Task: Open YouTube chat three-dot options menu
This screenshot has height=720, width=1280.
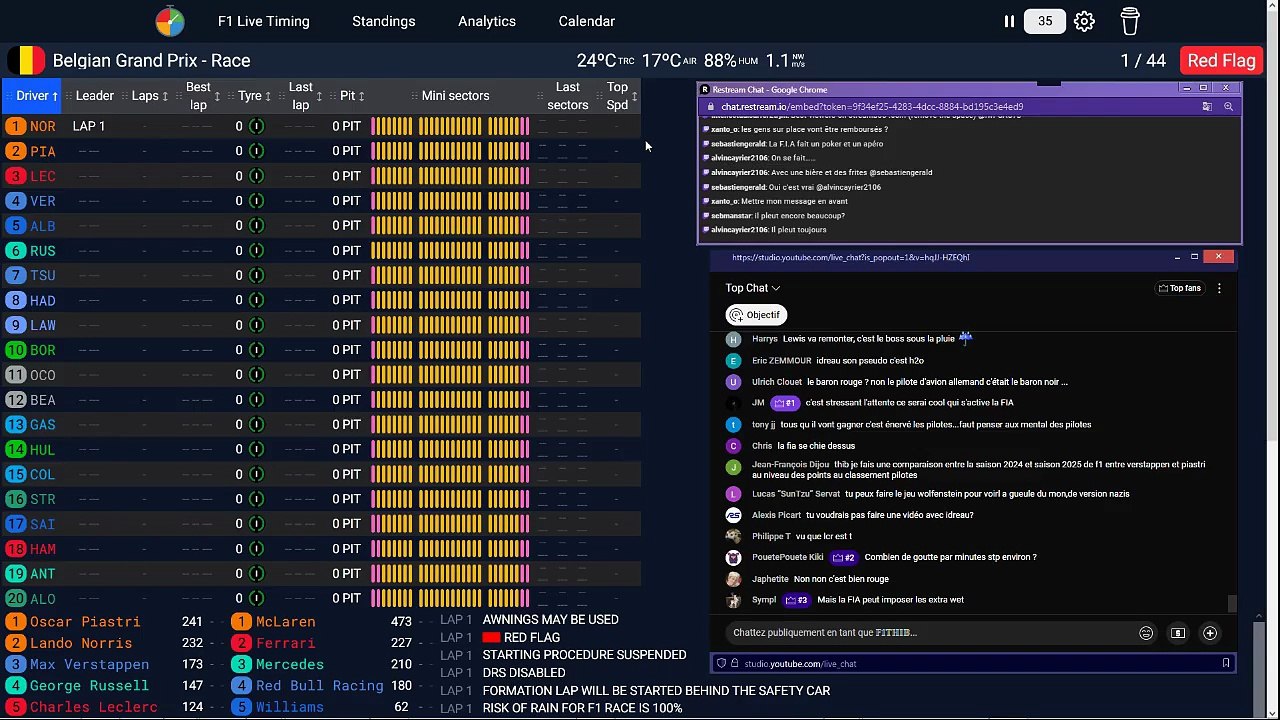Action: coord(1219,288)
